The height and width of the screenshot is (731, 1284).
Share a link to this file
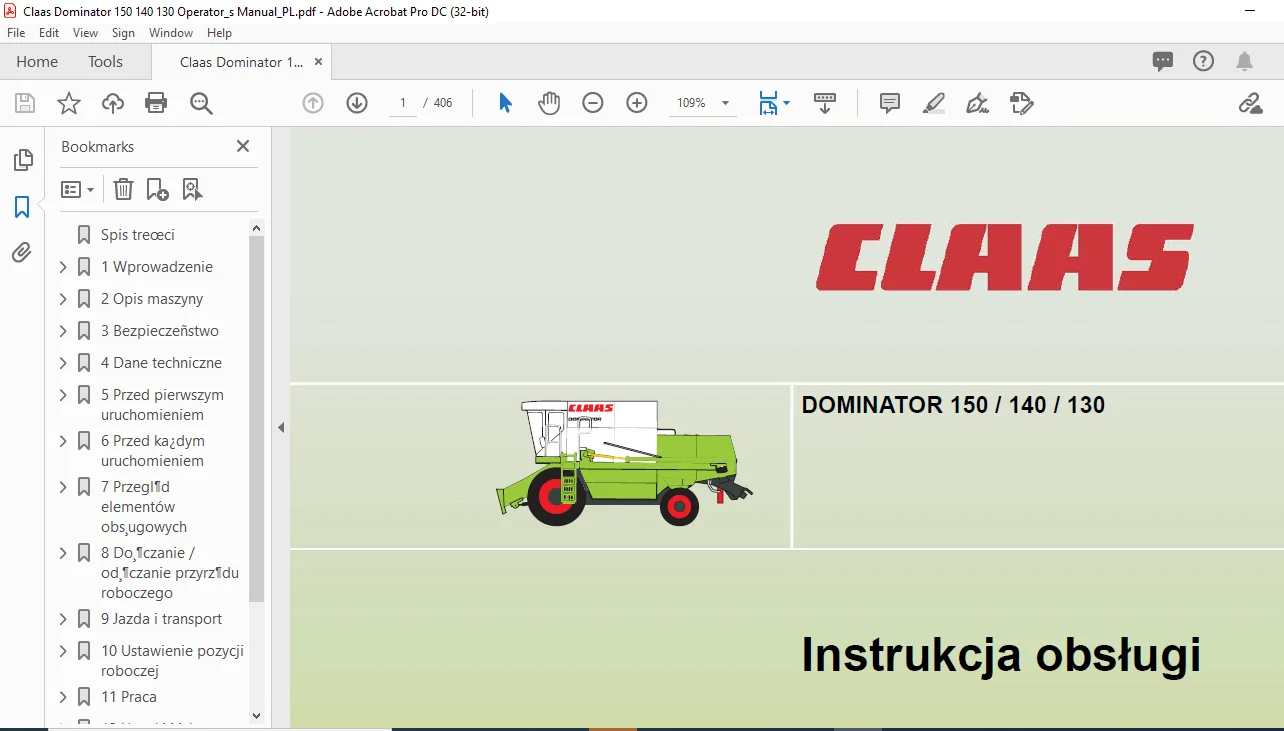pos(1250,103)
